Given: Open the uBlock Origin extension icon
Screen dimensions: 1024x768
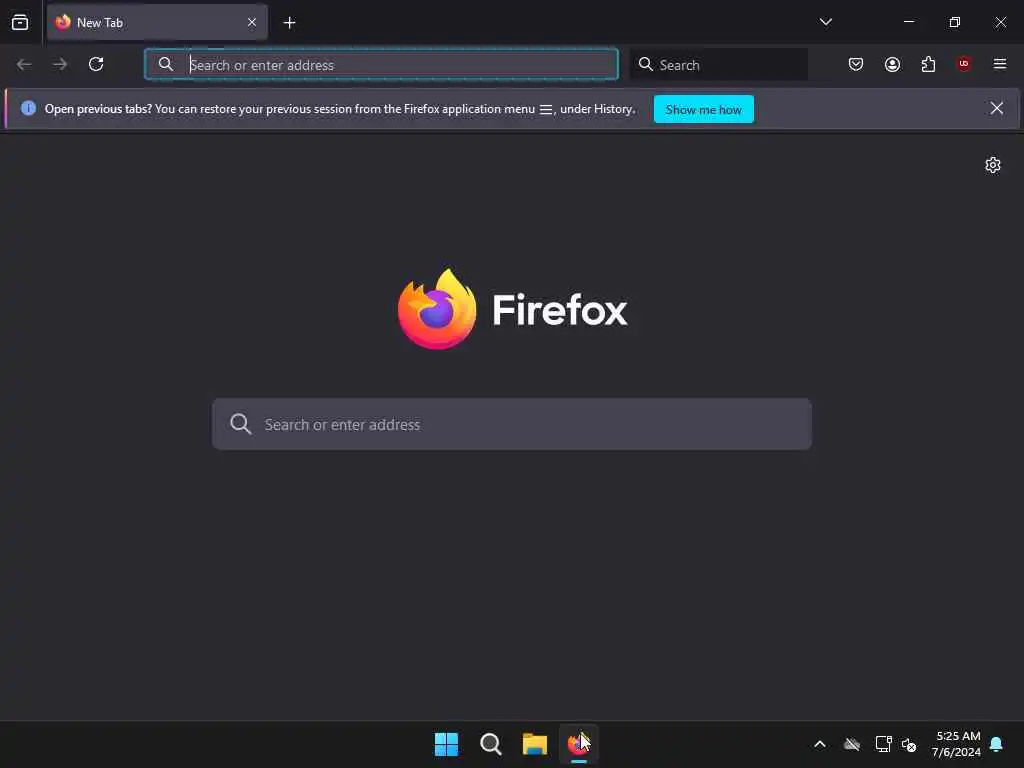Looking at the screenshot, I should tap(964, 63).
